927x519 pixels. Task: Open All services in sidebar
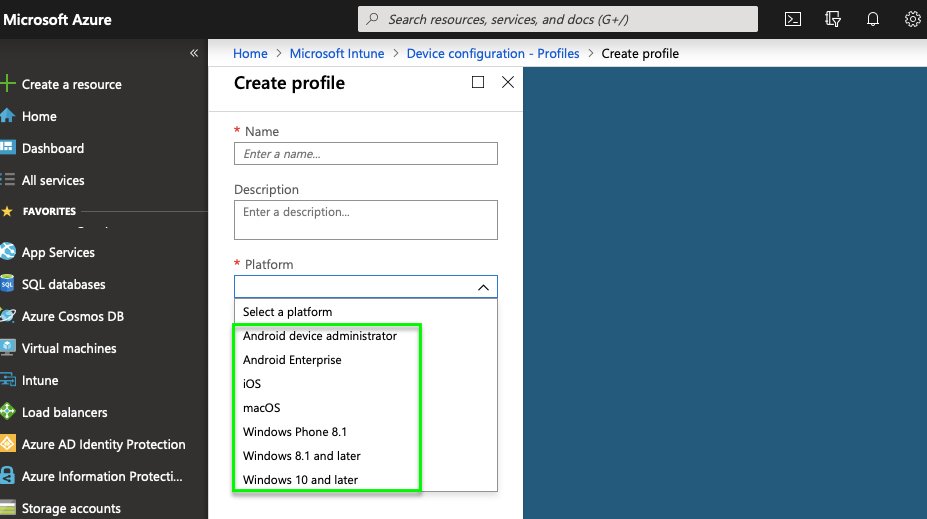53,180
